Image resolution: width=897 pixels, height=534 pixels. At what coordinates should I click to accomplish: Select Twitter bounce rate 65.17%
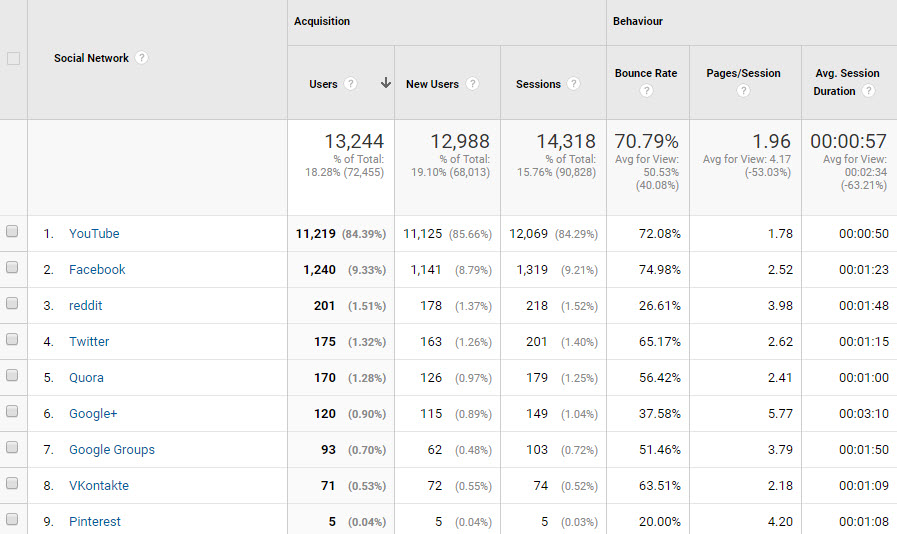tap(660, 342)
